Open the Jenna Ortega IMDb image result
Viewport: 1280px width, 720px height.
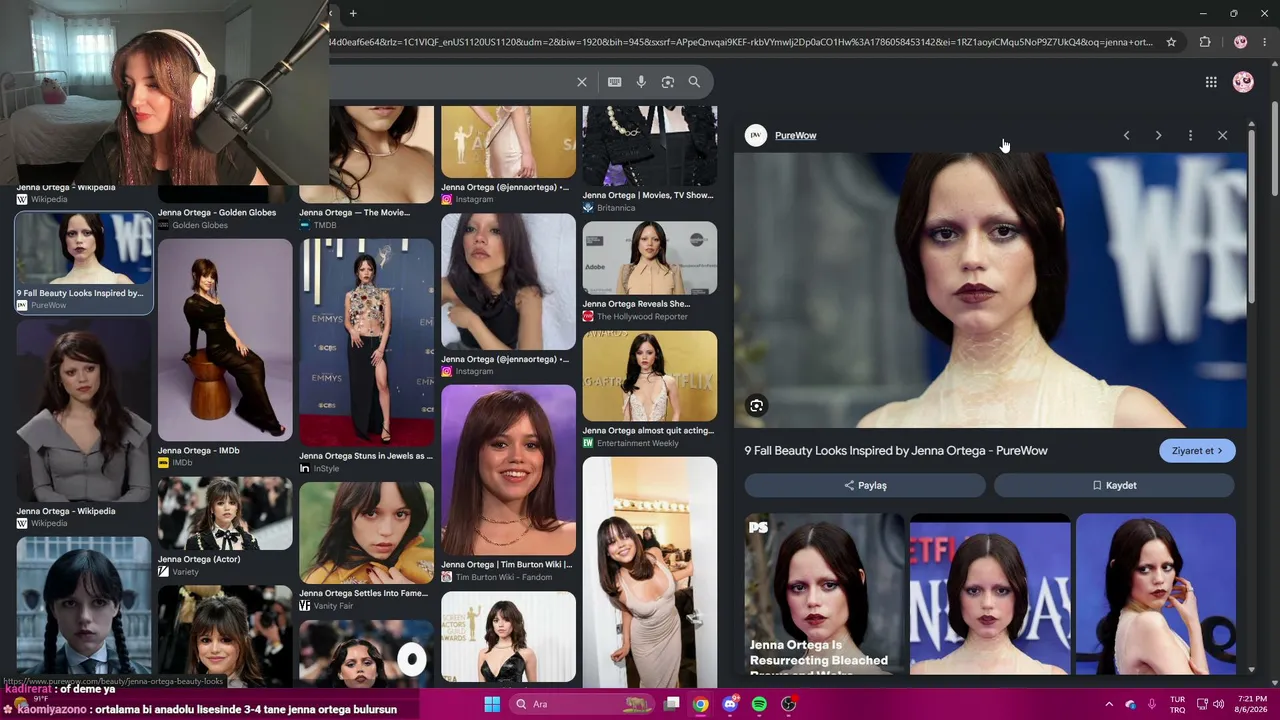coord(225,340)
